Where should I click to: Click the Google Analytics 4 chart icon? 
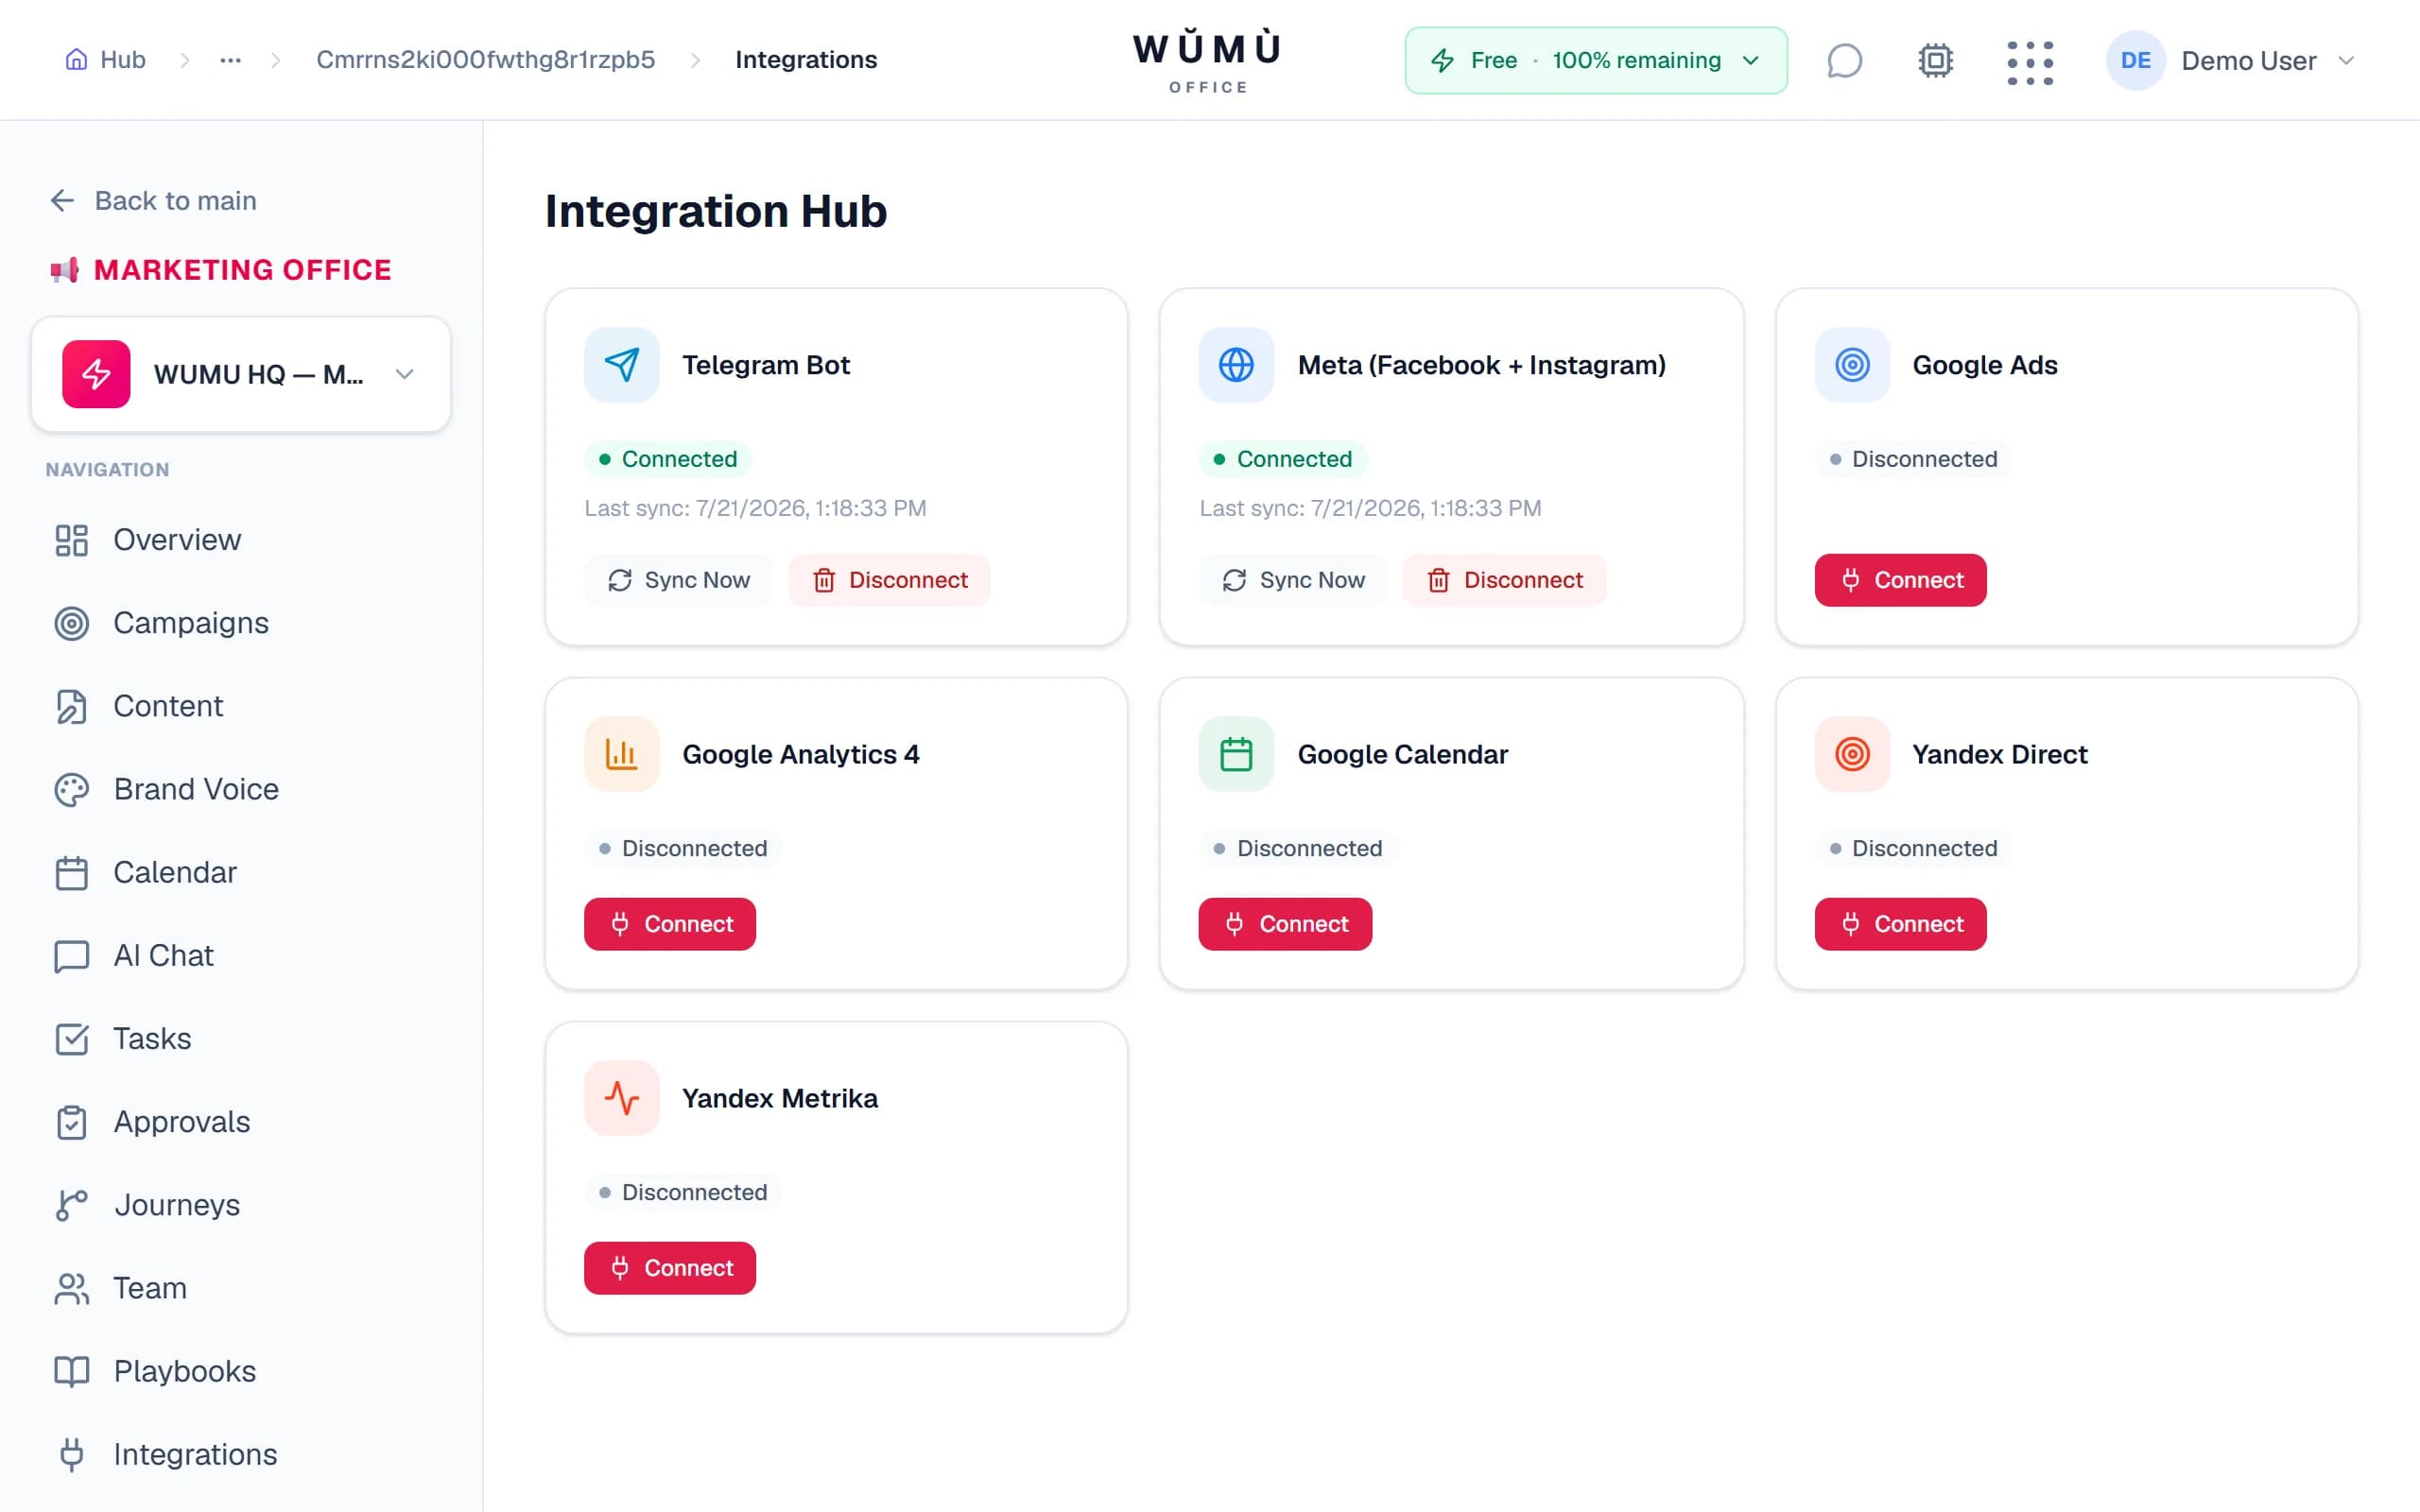point(621,754)
